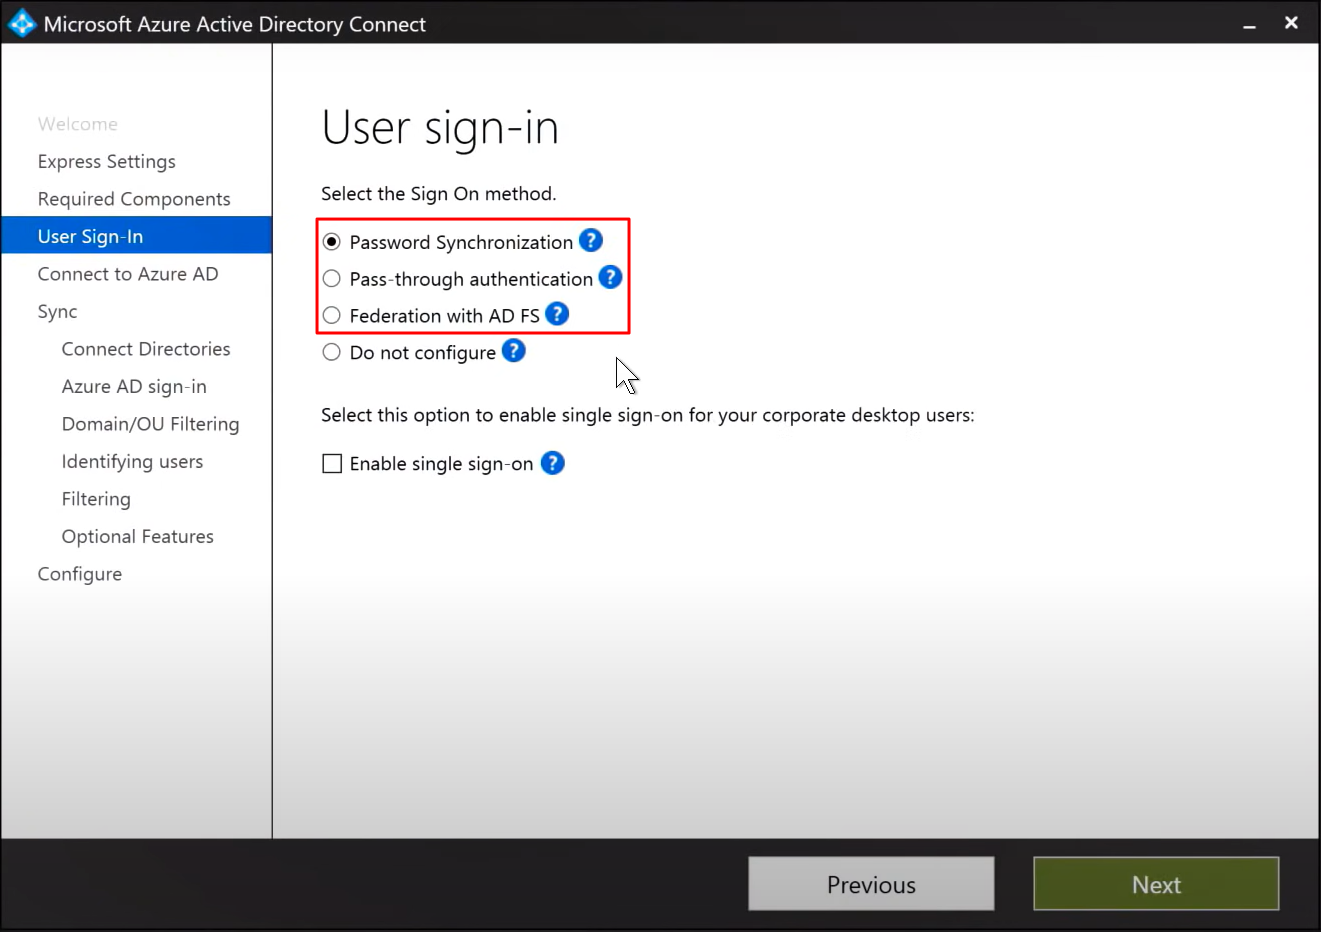Navigate to the Configure step
Screen dimensions: 1321x932
(79, 573)
